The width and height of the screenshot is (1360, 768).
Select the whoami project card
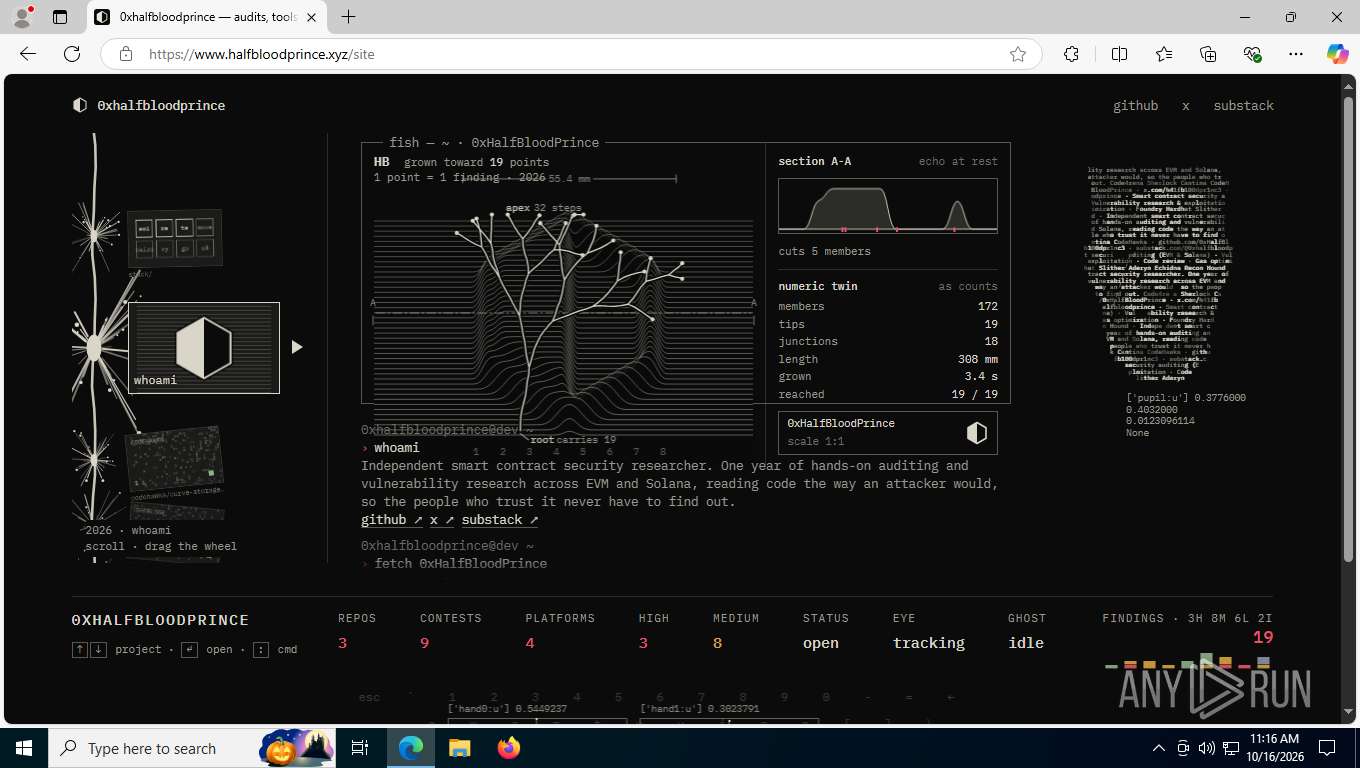pyautogui.click(x=204, y=347)
